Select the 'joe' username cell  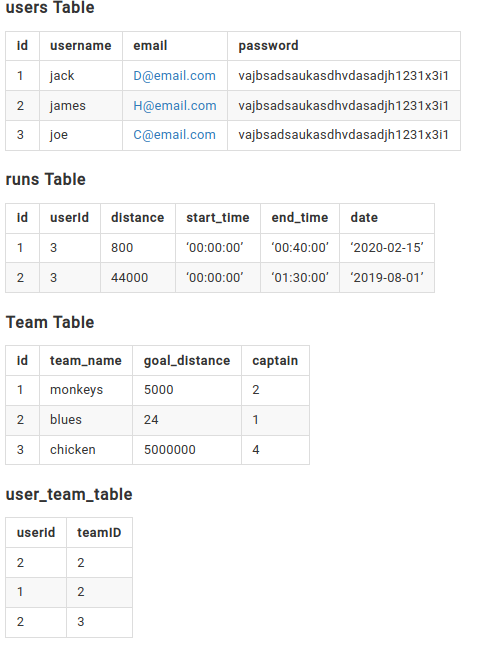[81, 135]
